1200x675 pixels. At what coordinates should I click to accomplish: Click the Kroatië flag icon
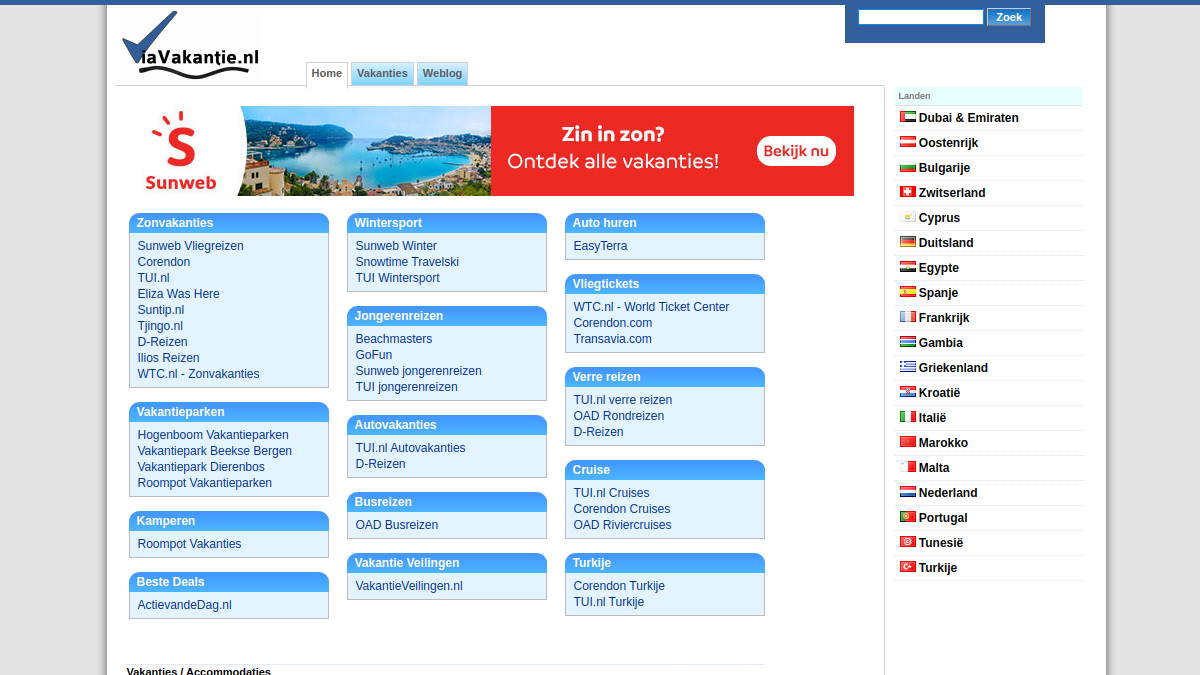pyautogui.click(x=907, y=392)
